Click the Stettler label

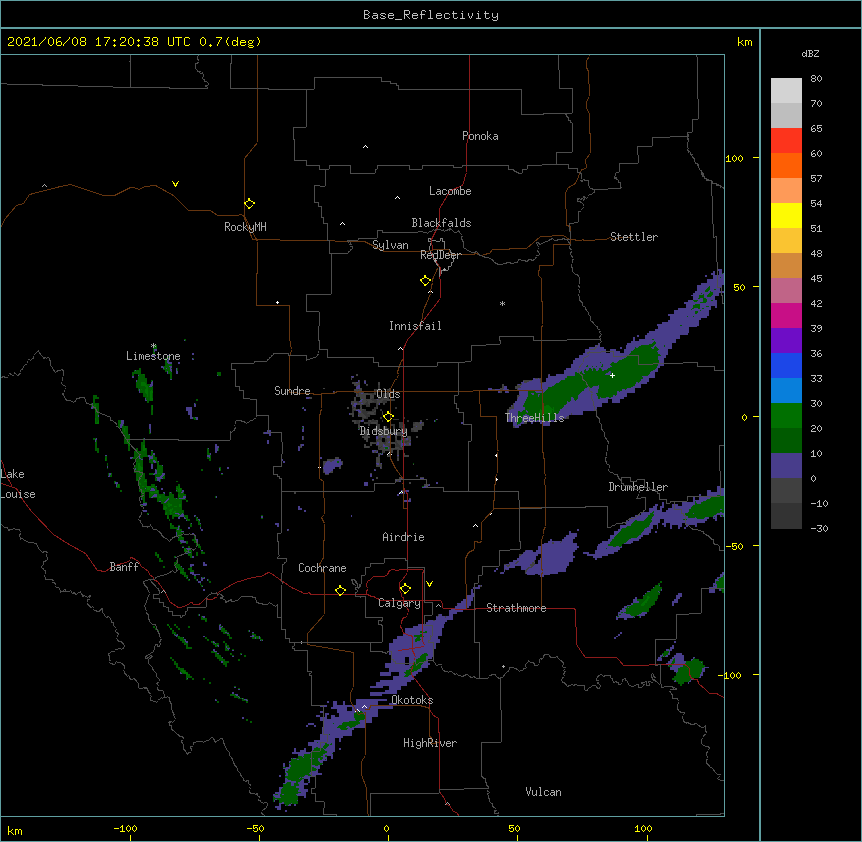pyautogui.click(x=634, y=237)
